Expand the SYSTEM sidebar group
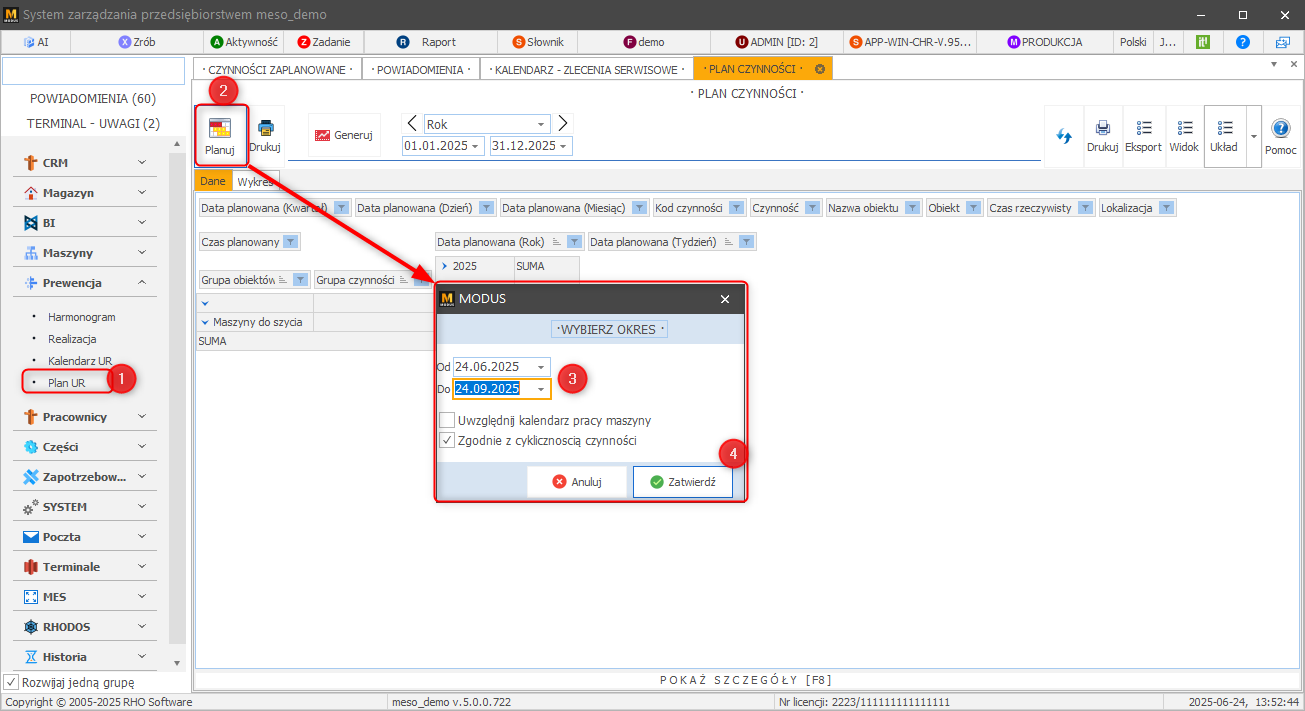 pyautogui.click(x=86, y=507)
